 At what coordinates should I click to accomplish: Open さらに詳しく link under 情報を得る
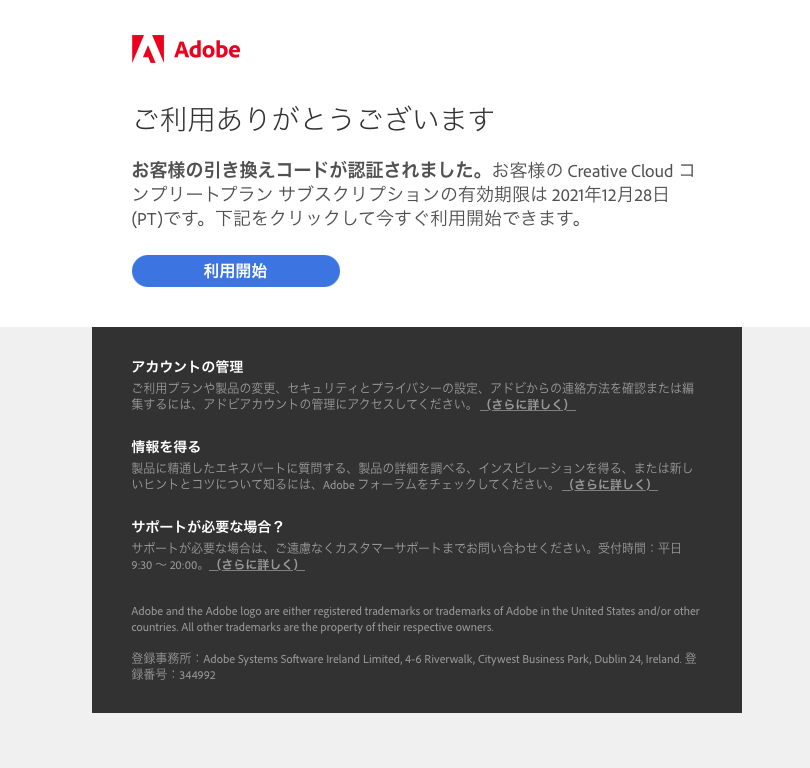610,484
